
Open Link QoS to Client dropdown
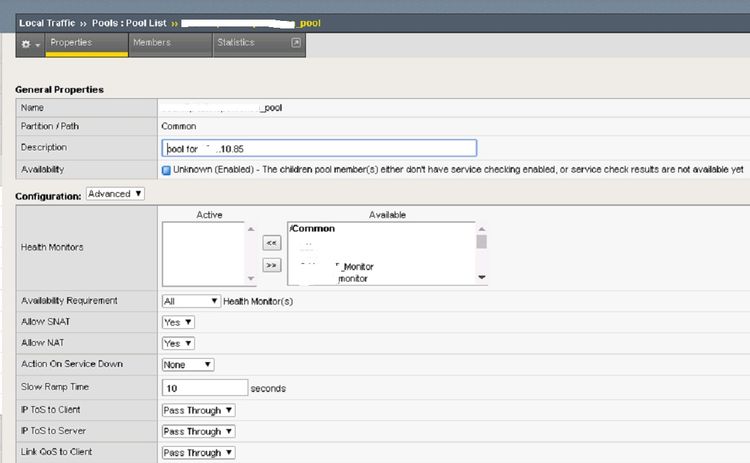[199, 453]
